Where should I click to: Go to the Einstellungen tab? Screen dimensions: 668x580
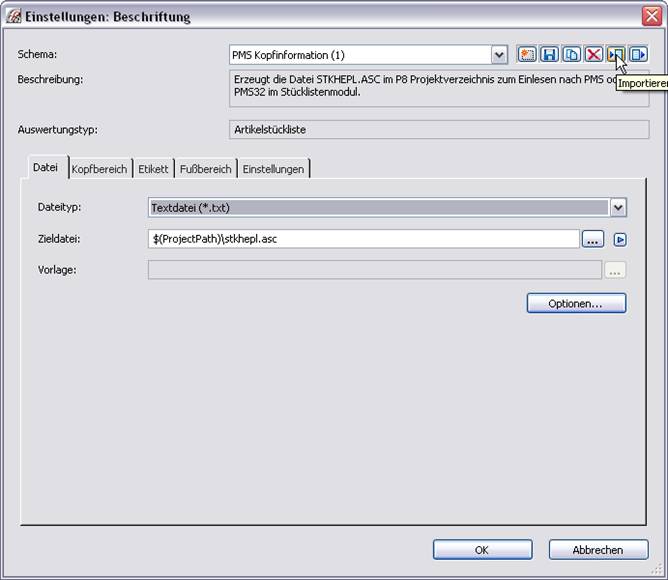click(273, 169)
